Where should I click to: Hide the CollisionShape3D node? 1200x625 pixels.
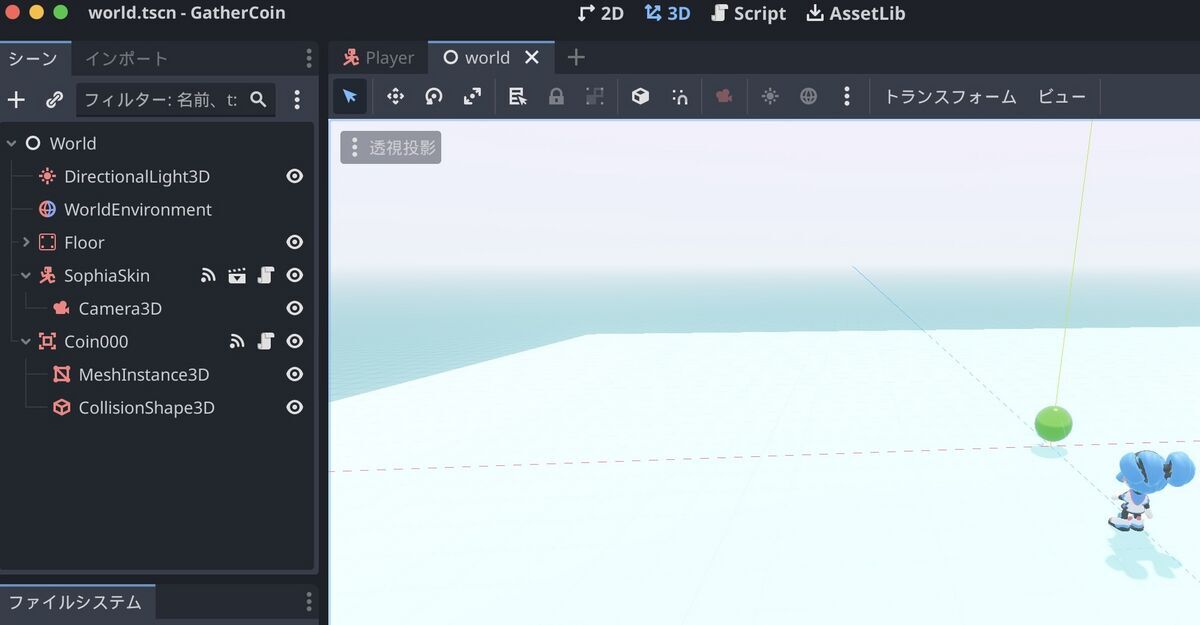point(294,407)
